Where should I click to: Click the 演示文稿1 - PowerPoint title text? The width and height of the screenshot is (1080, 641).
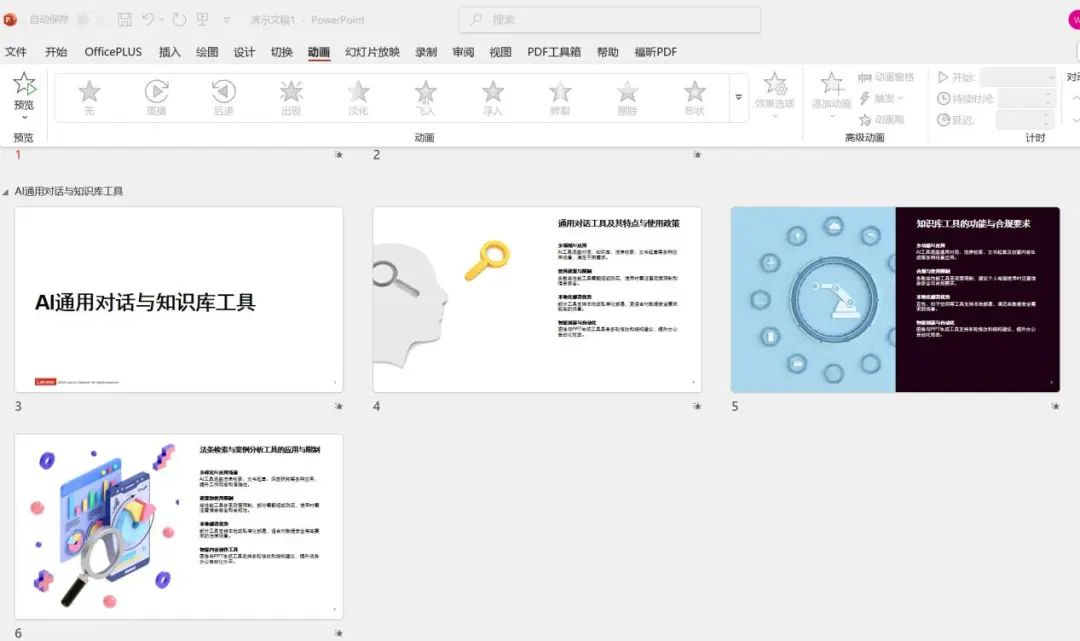coord(307,20)
